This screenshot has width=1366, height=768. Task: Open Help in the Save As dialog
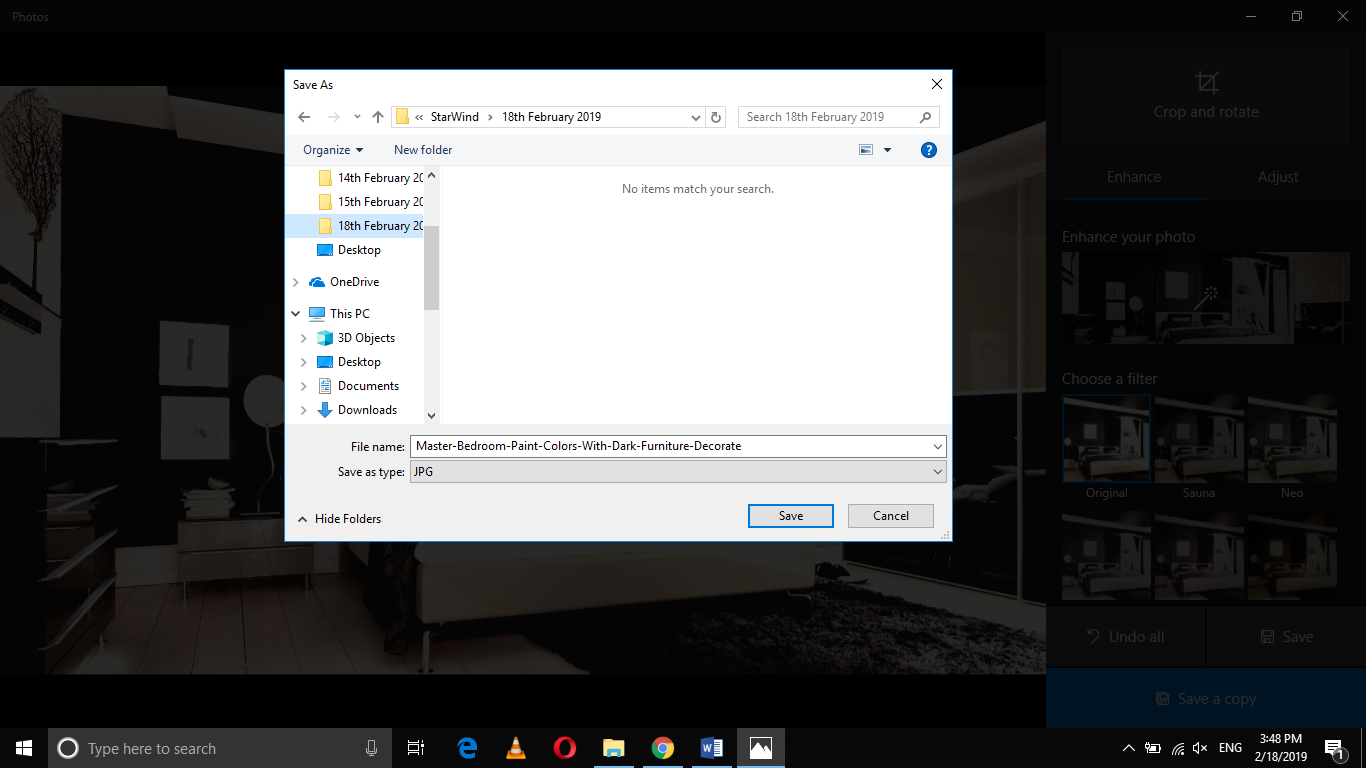tap(928, 149)
